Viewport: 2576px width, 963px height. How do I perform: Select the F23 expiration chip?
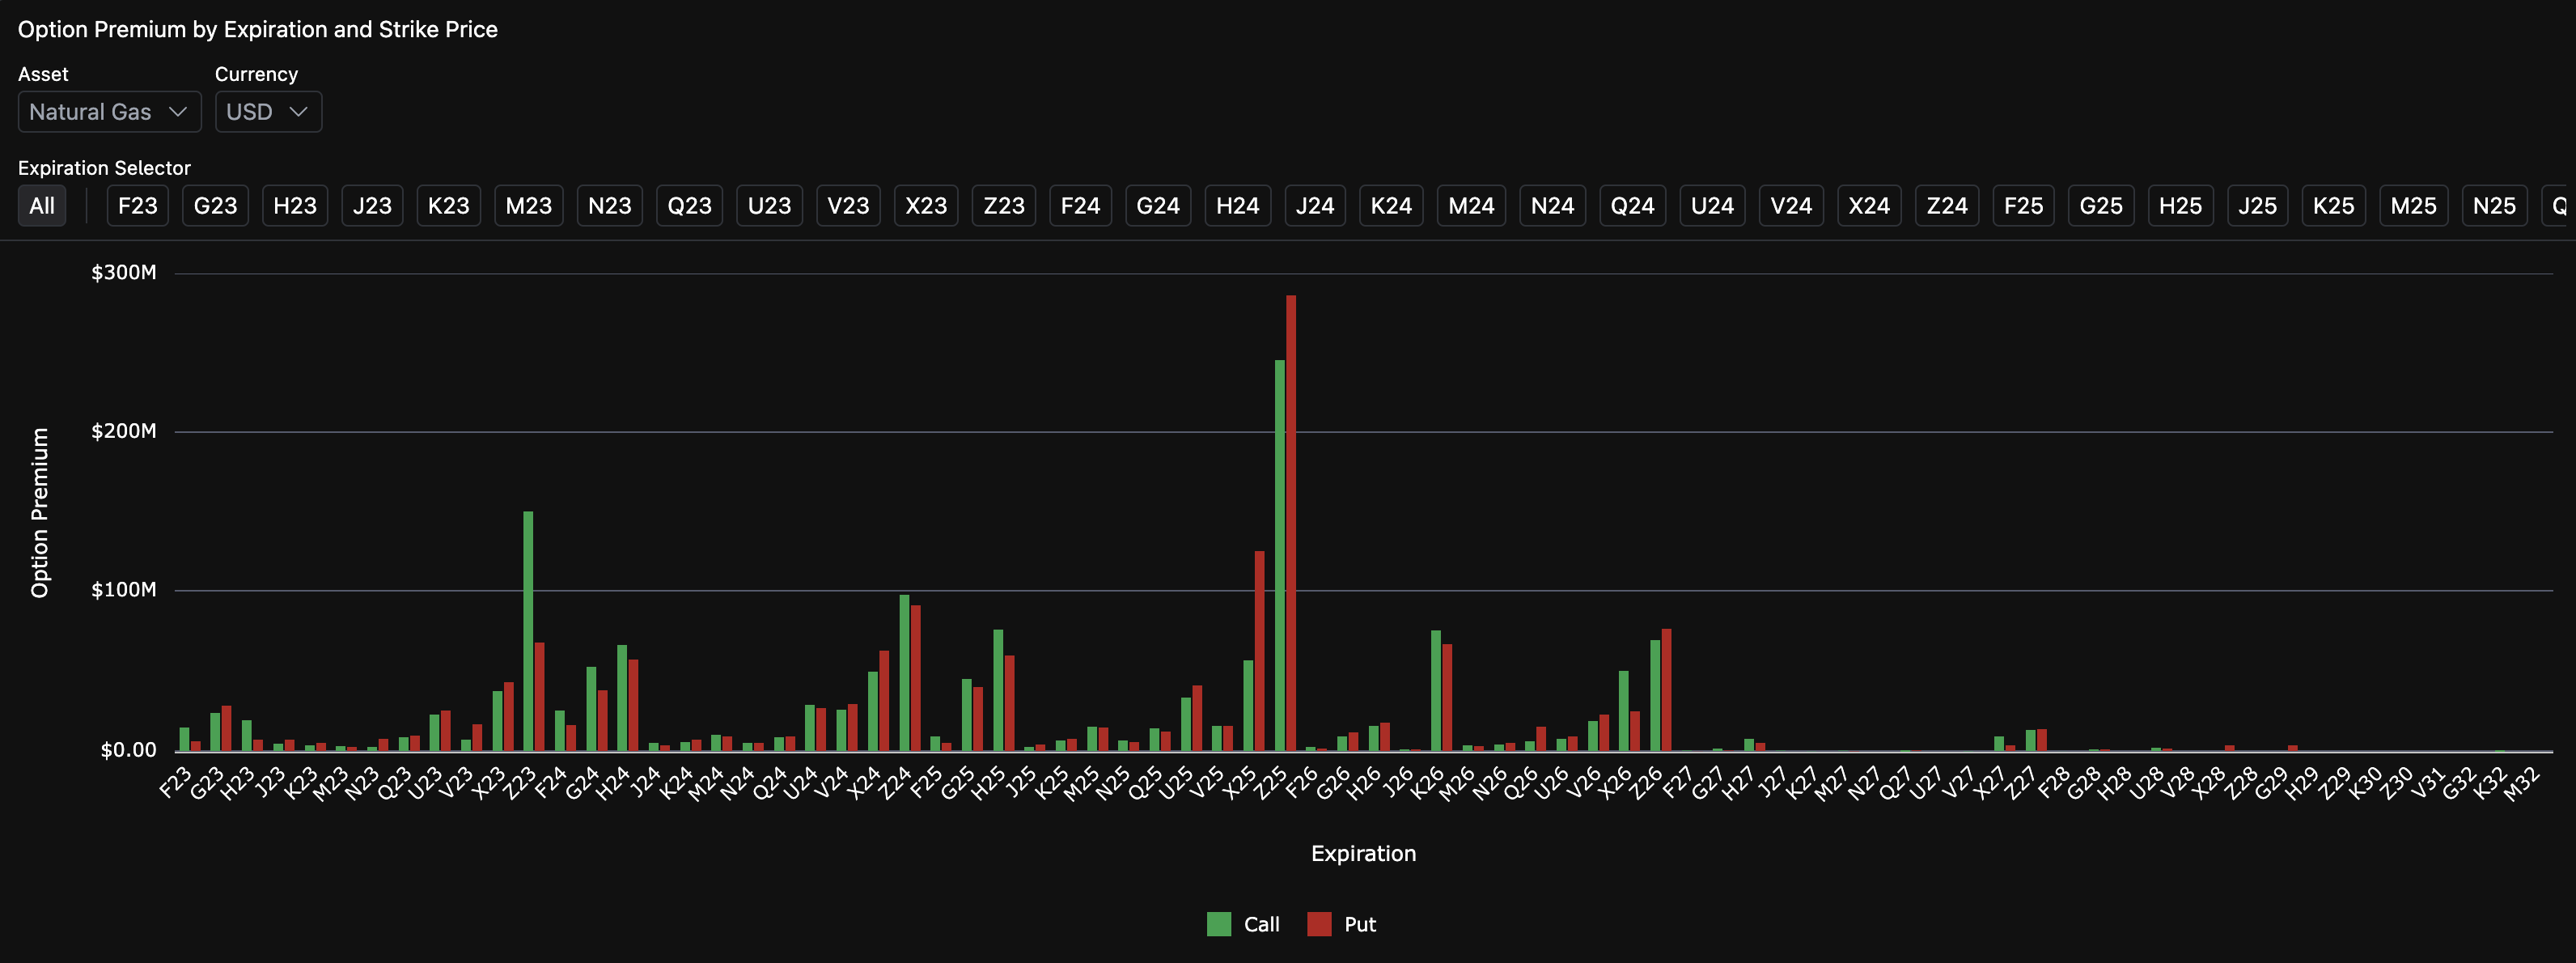pos(138,206)
